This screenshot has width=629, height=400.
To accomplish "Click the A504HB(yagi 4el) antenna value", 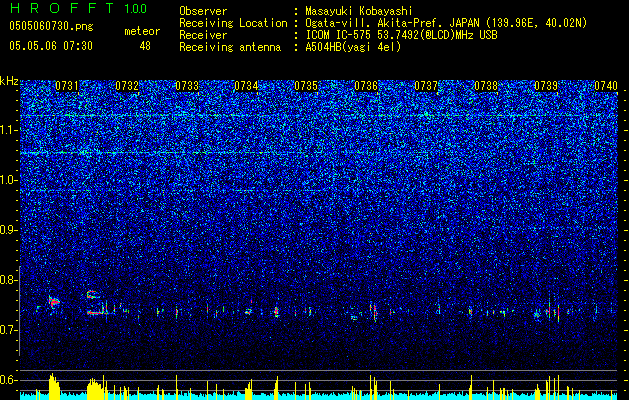I will click(353, 47).
